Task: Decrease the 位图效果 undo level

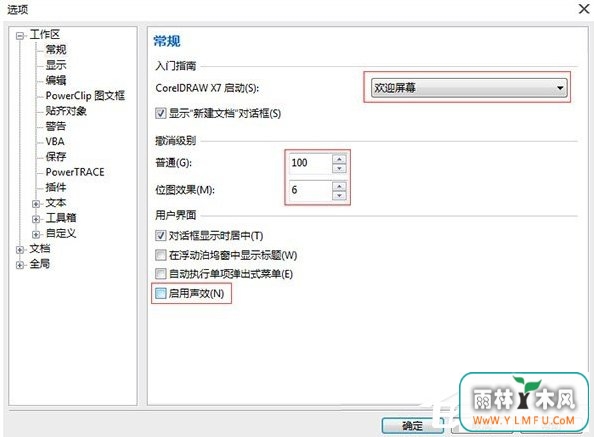Action: (x=339, y=195)
